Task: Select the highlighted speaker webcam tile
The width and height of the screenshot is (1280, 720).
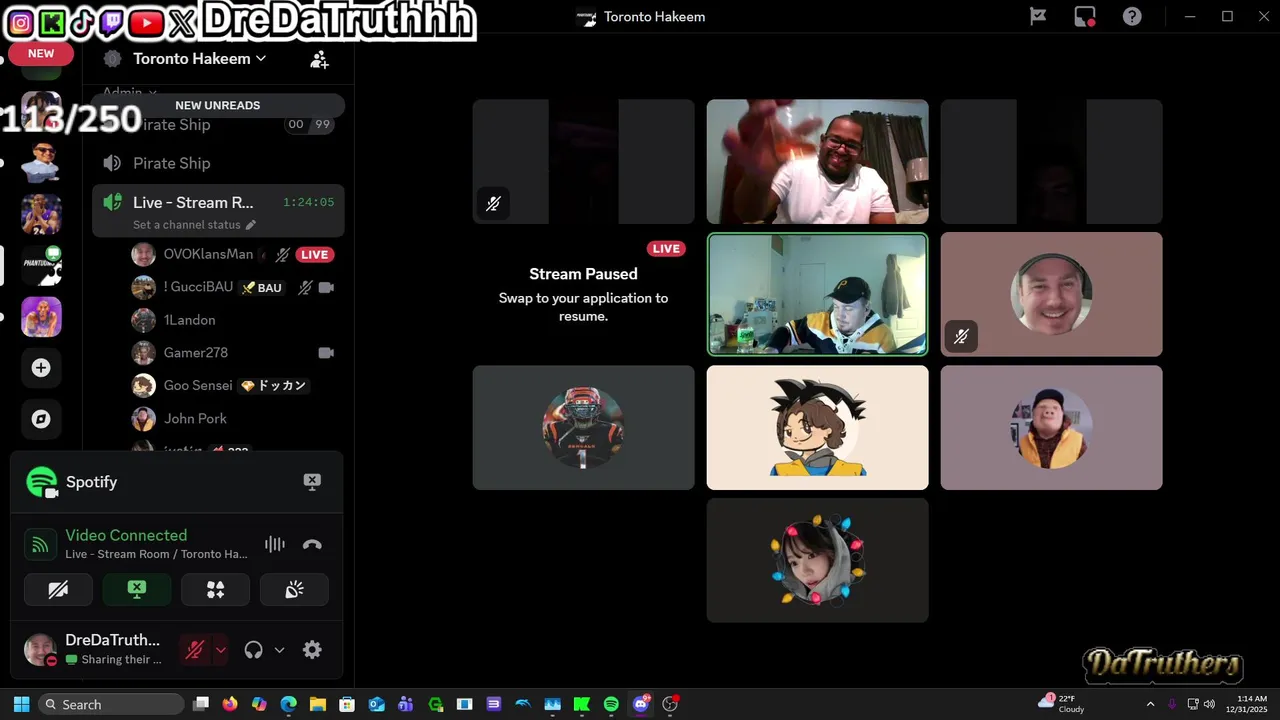Action: (817, 294)
